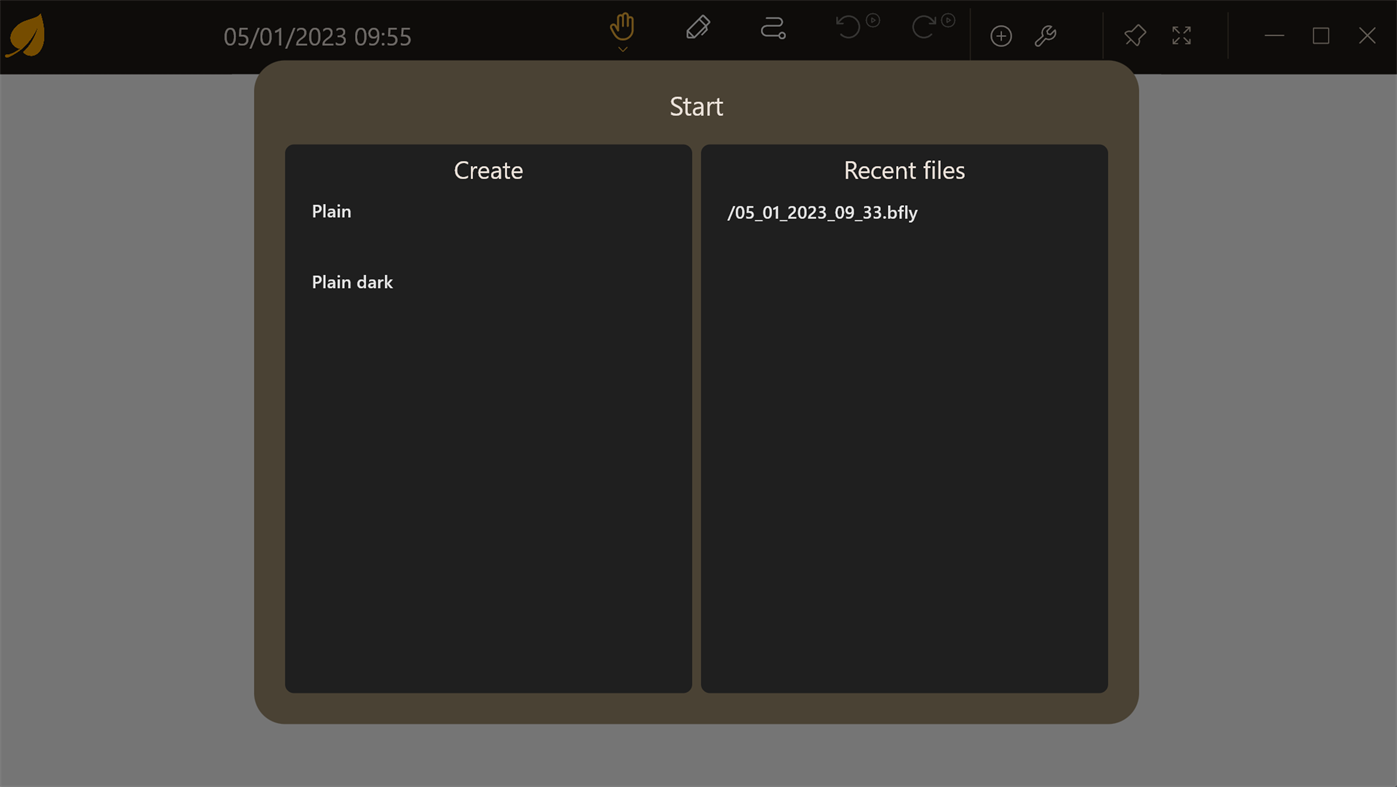Select the pan hand tool

[621, 27]
